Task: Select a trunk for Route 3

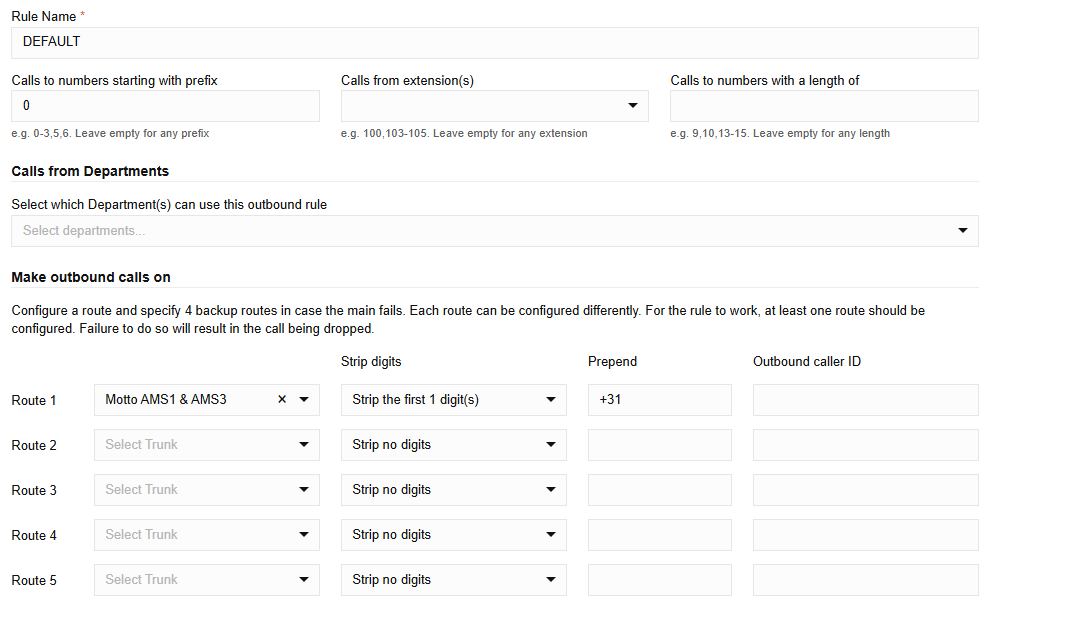Action: [206, 490]
